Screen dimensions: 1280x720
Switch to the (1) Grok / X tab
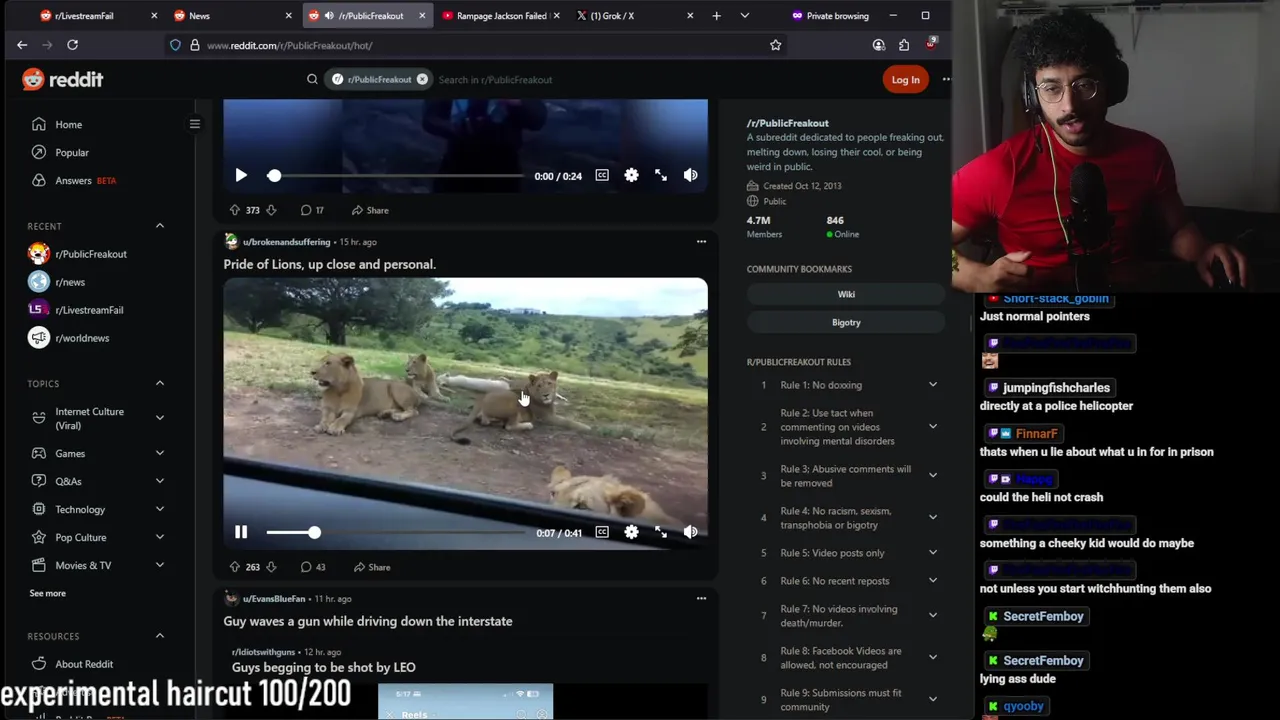click(633, 16)
